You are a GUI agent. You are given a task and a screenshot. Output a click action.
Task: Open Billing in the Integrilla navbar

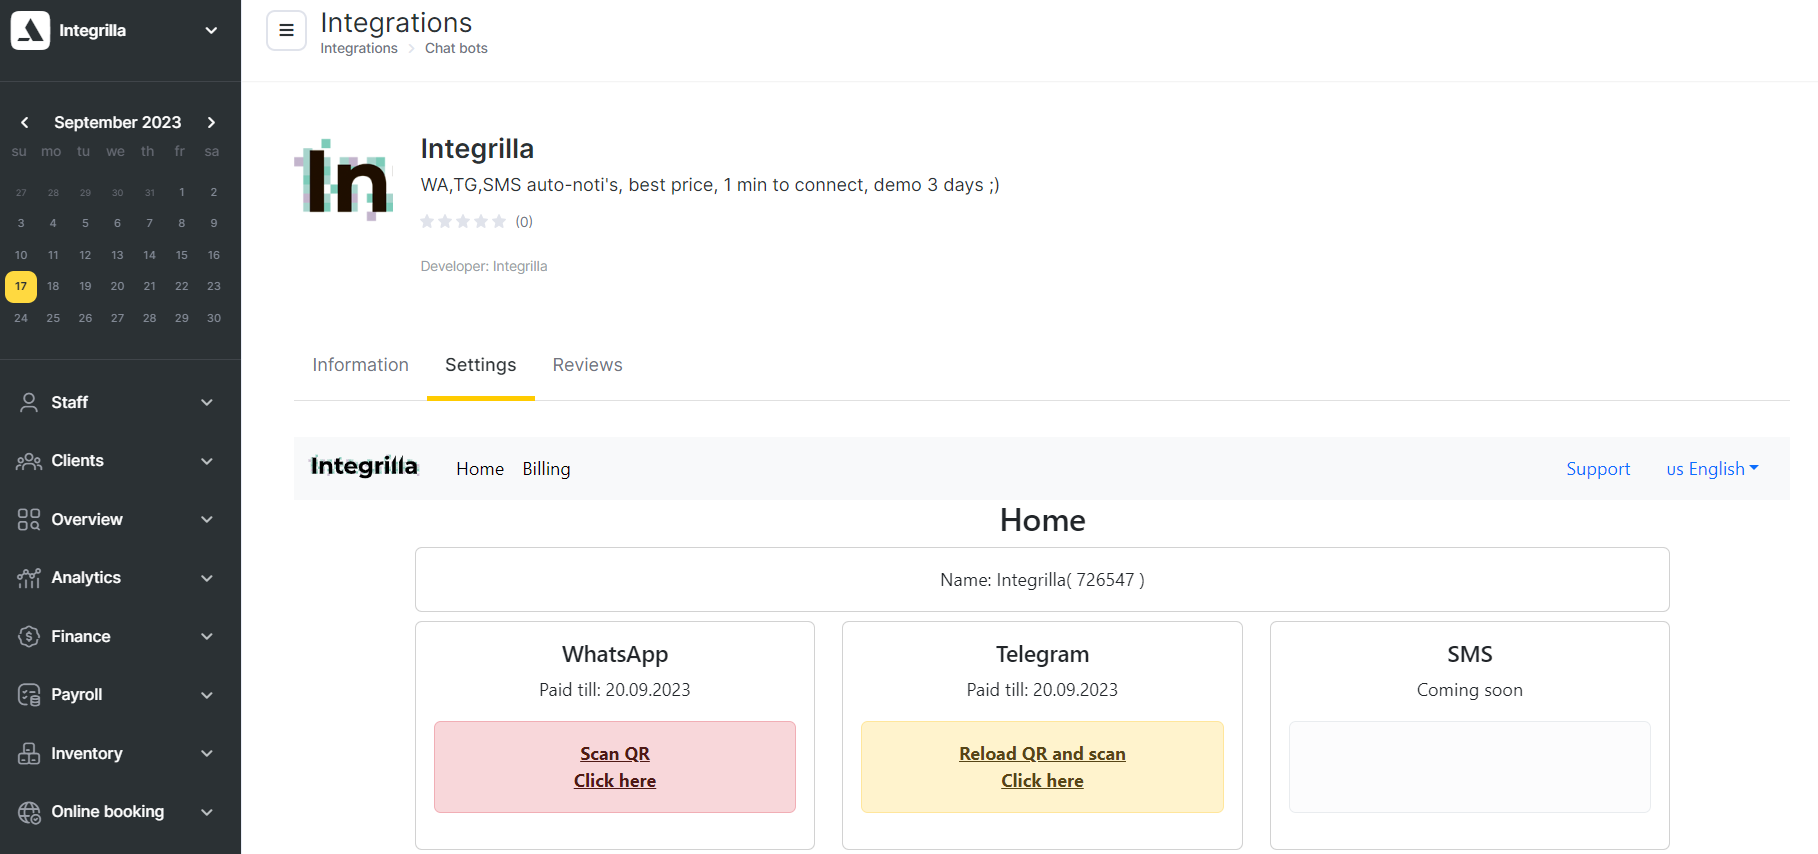(x=546, y=469)
